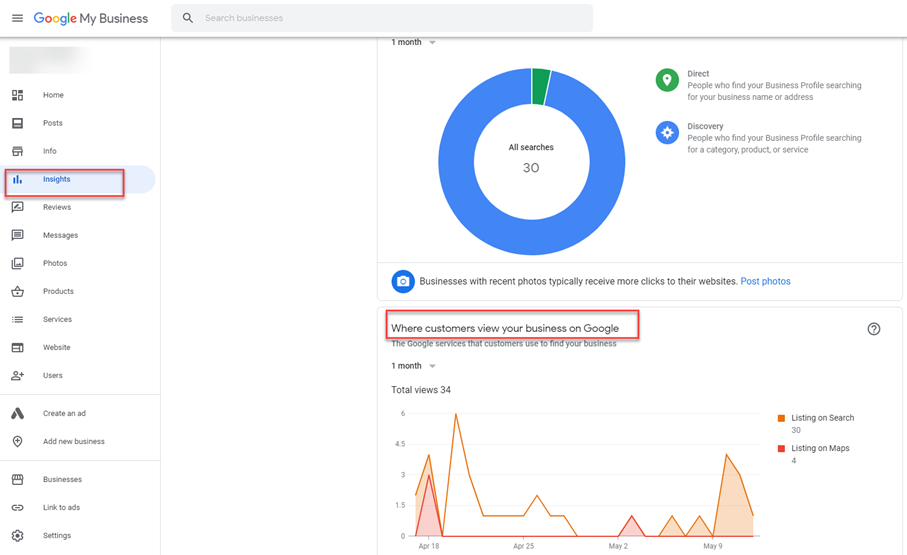Click the search magnifier icon
907x555 pixels.
[x=188, y=18]
